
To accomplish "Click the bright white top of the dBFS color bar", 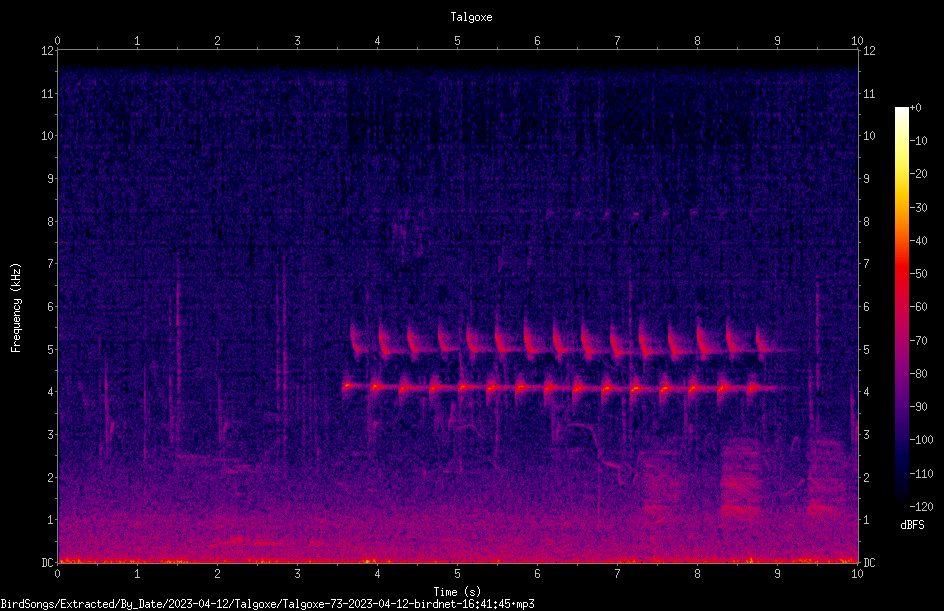I will click(x=901, y=112).
